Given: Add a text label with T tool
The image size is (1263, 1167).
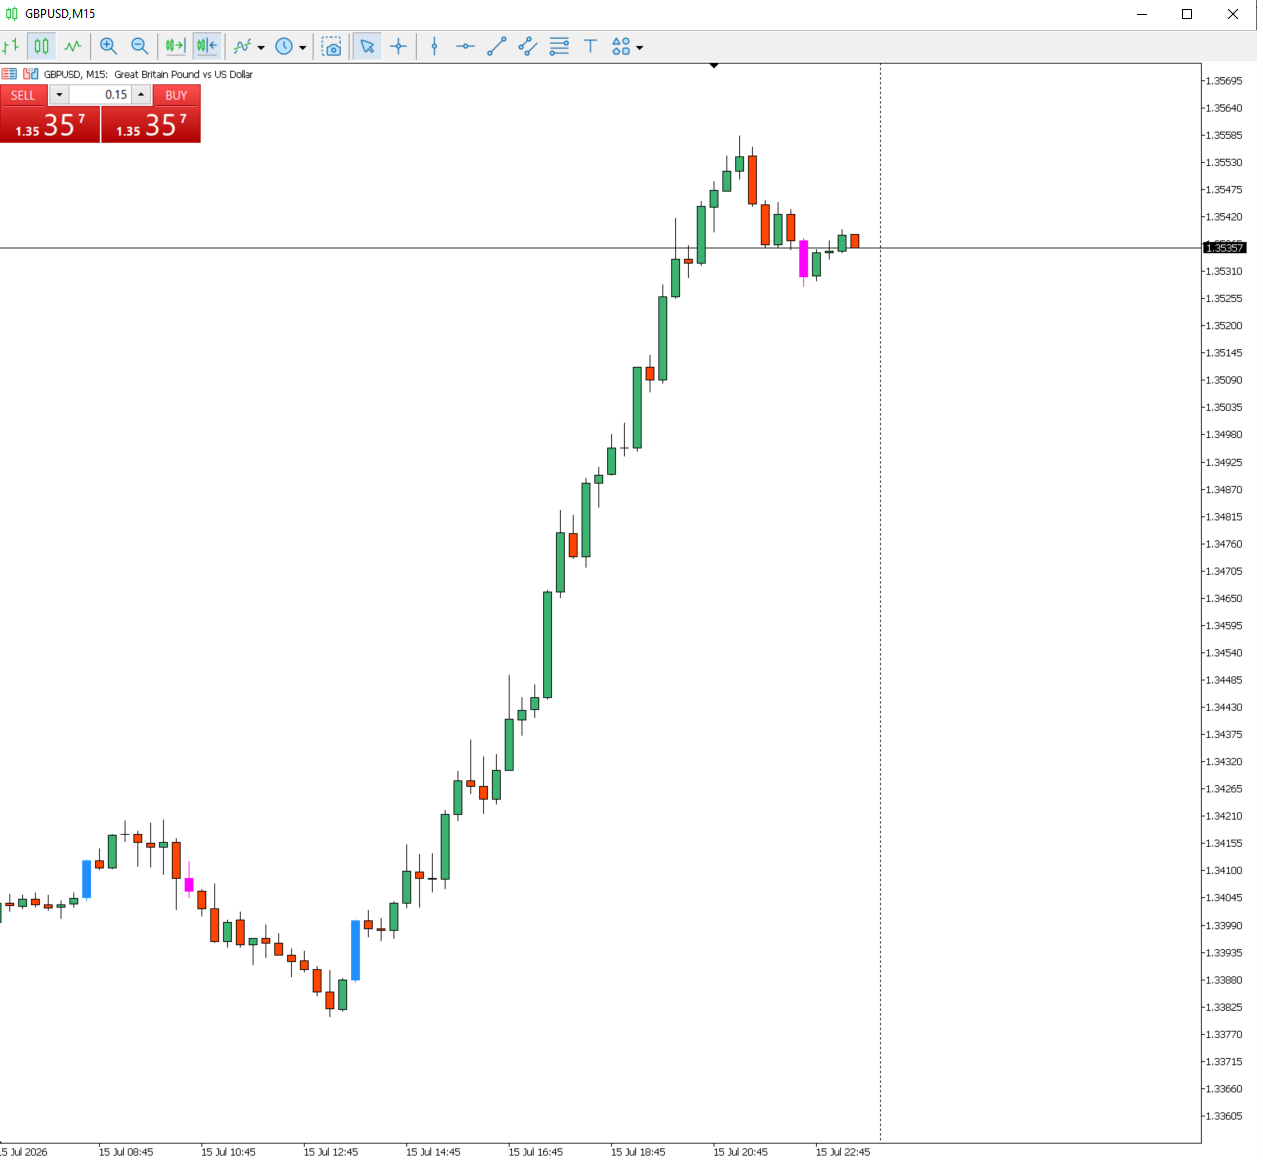Looking at the screenshot, I should point(590,46).
